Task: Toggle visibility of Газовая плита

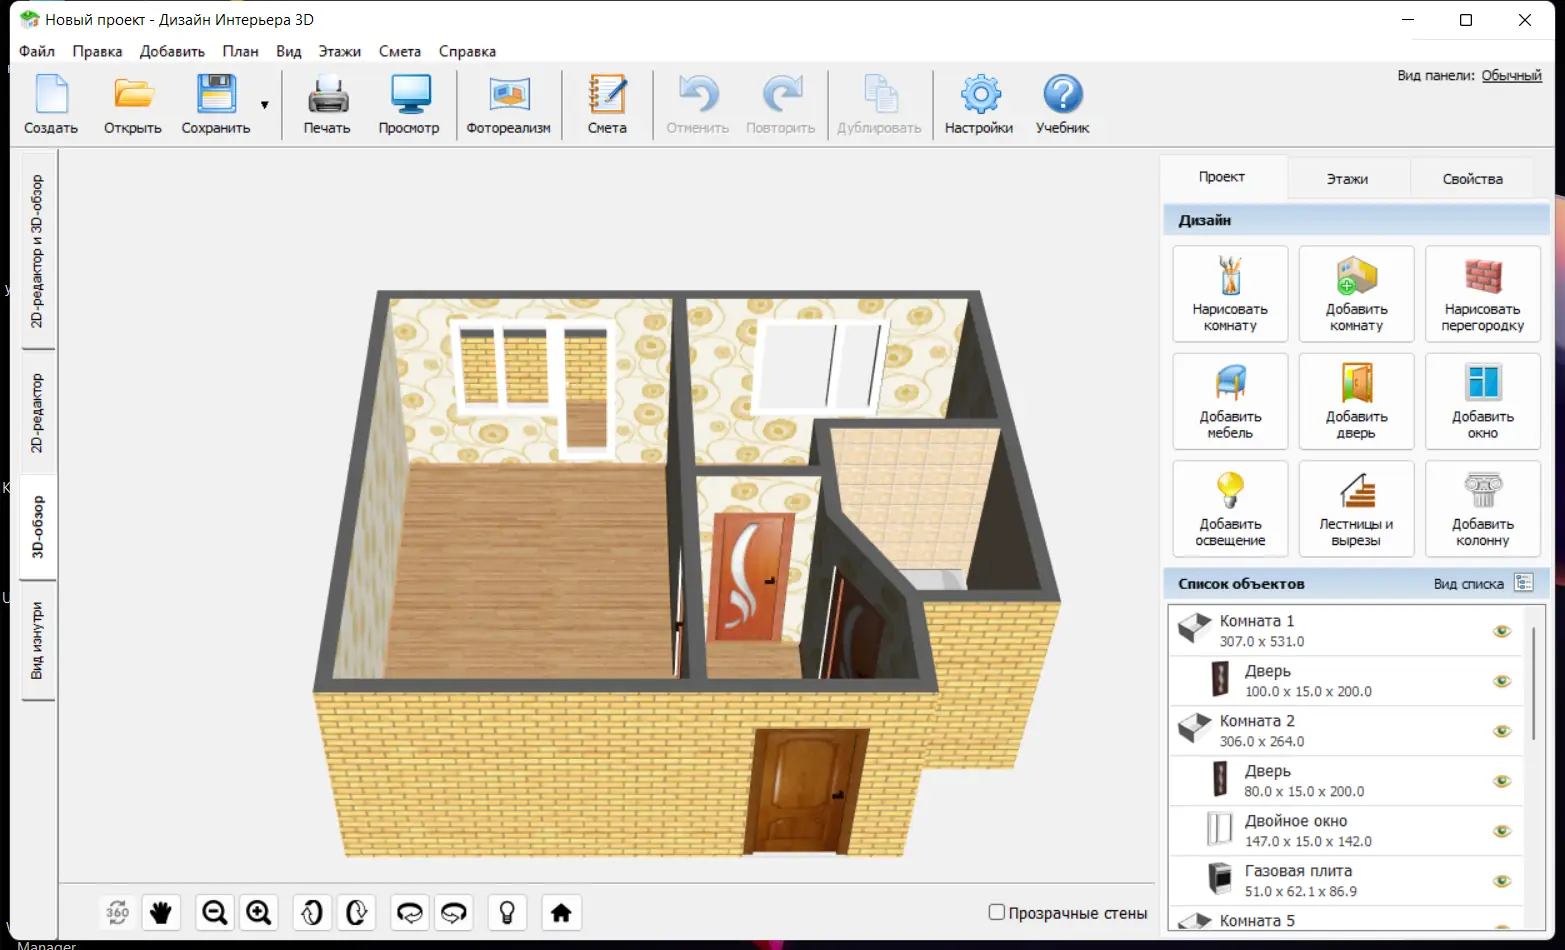Action: (x=1501, y=881)
